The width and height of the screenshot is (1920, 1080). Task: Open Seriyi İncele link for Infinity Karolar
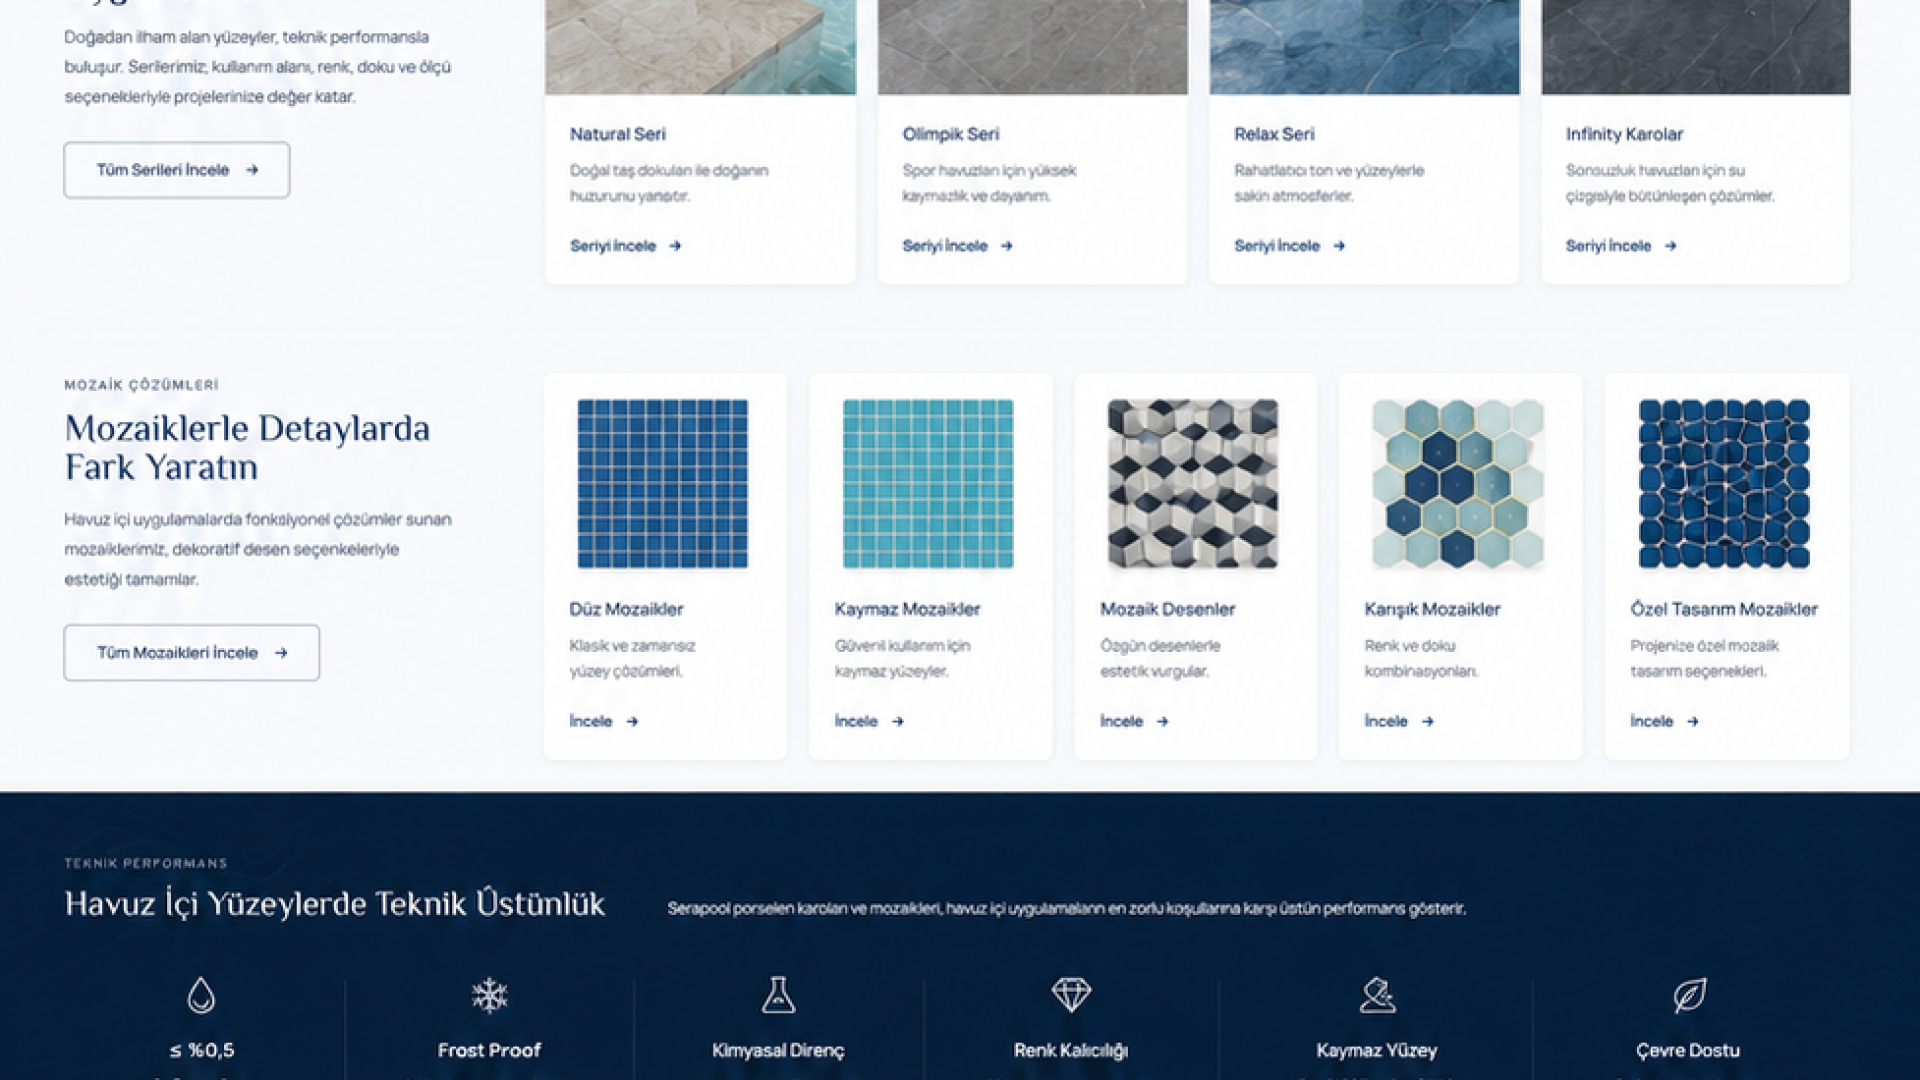pyautogui.click(x=1621, y=246)
